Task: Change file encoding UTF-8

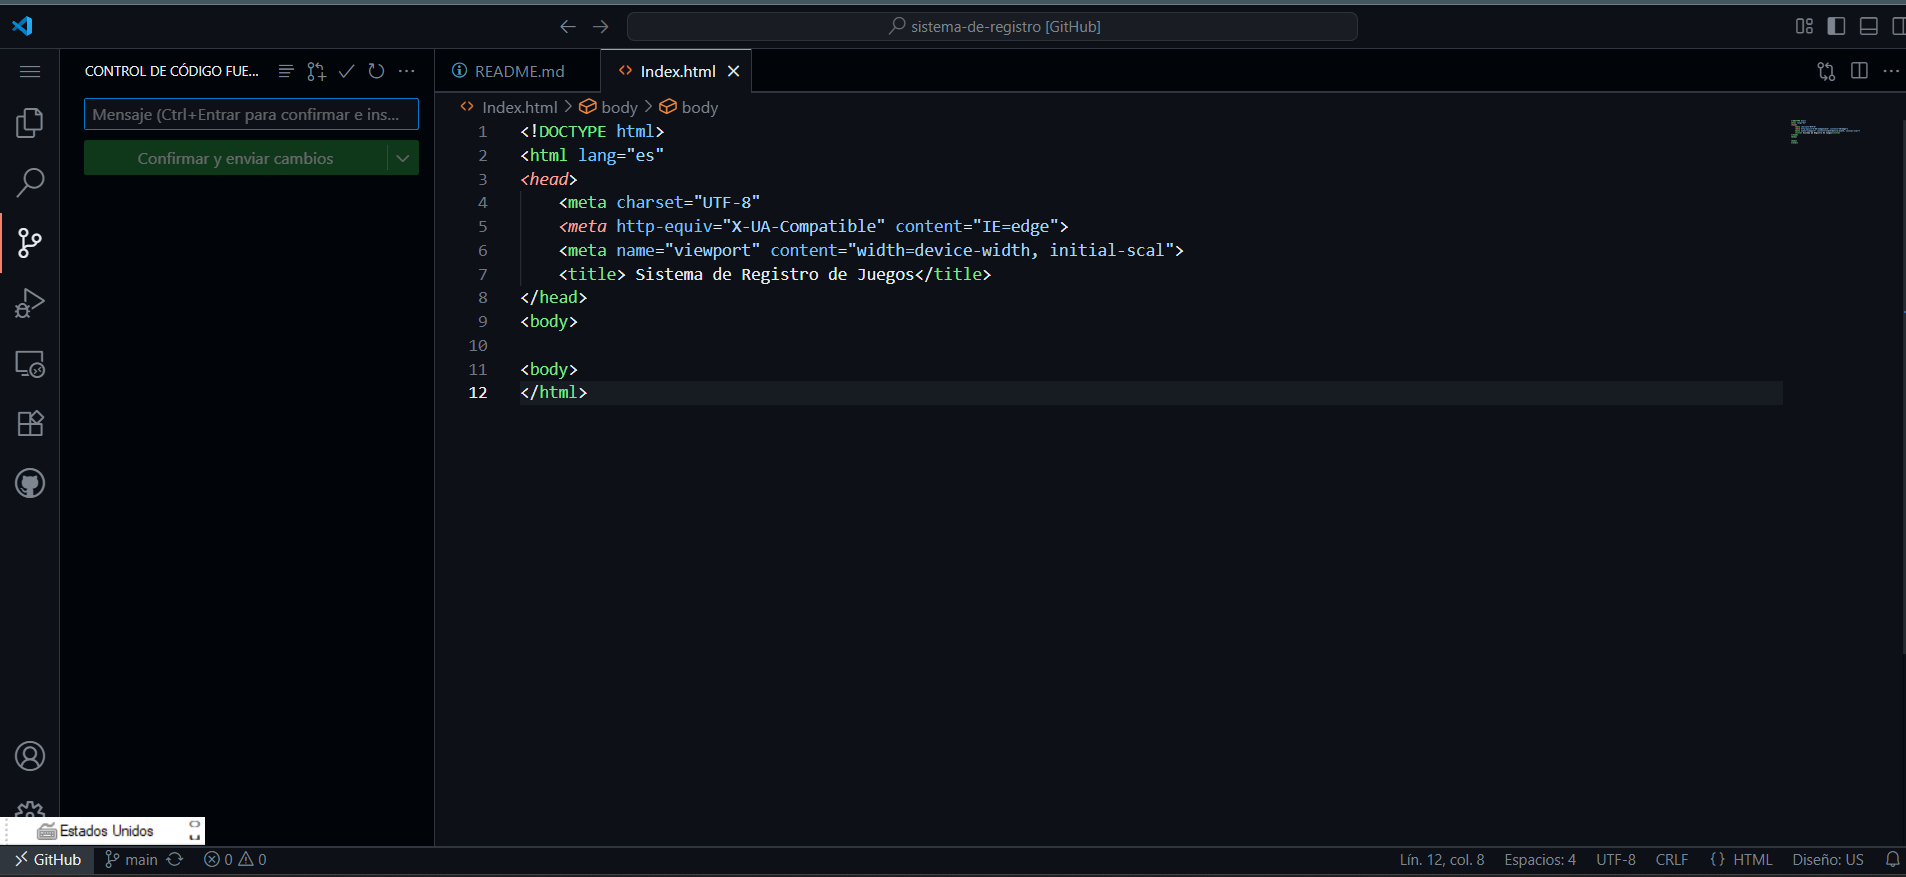Action: pyautogui.click(x=1615, y=859)
